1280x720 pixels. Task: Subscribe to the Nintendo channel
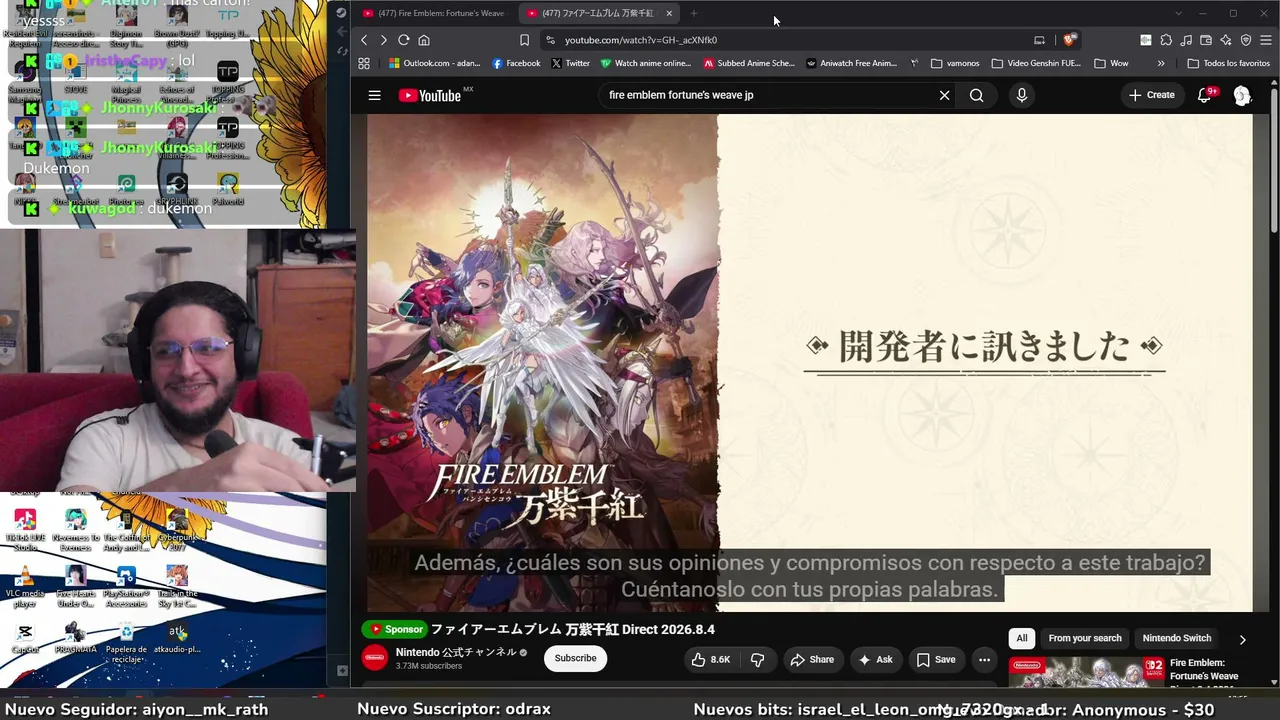click(x=575, y=658)
